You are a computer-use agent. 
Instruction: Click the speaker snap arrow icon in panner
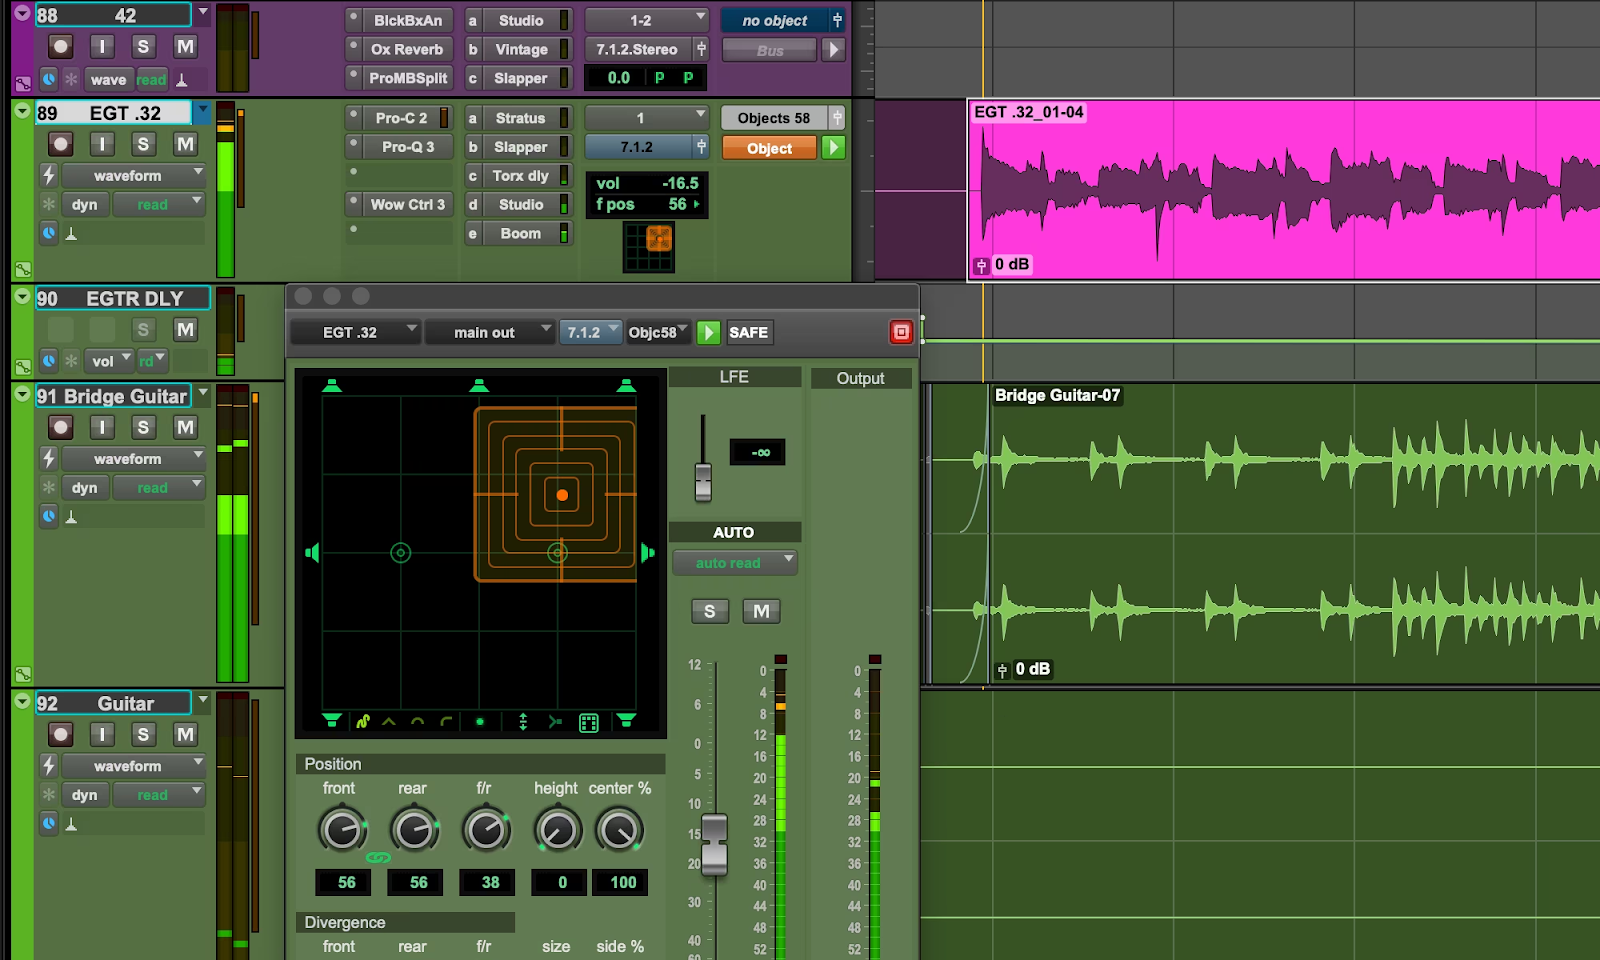point(555,721)
